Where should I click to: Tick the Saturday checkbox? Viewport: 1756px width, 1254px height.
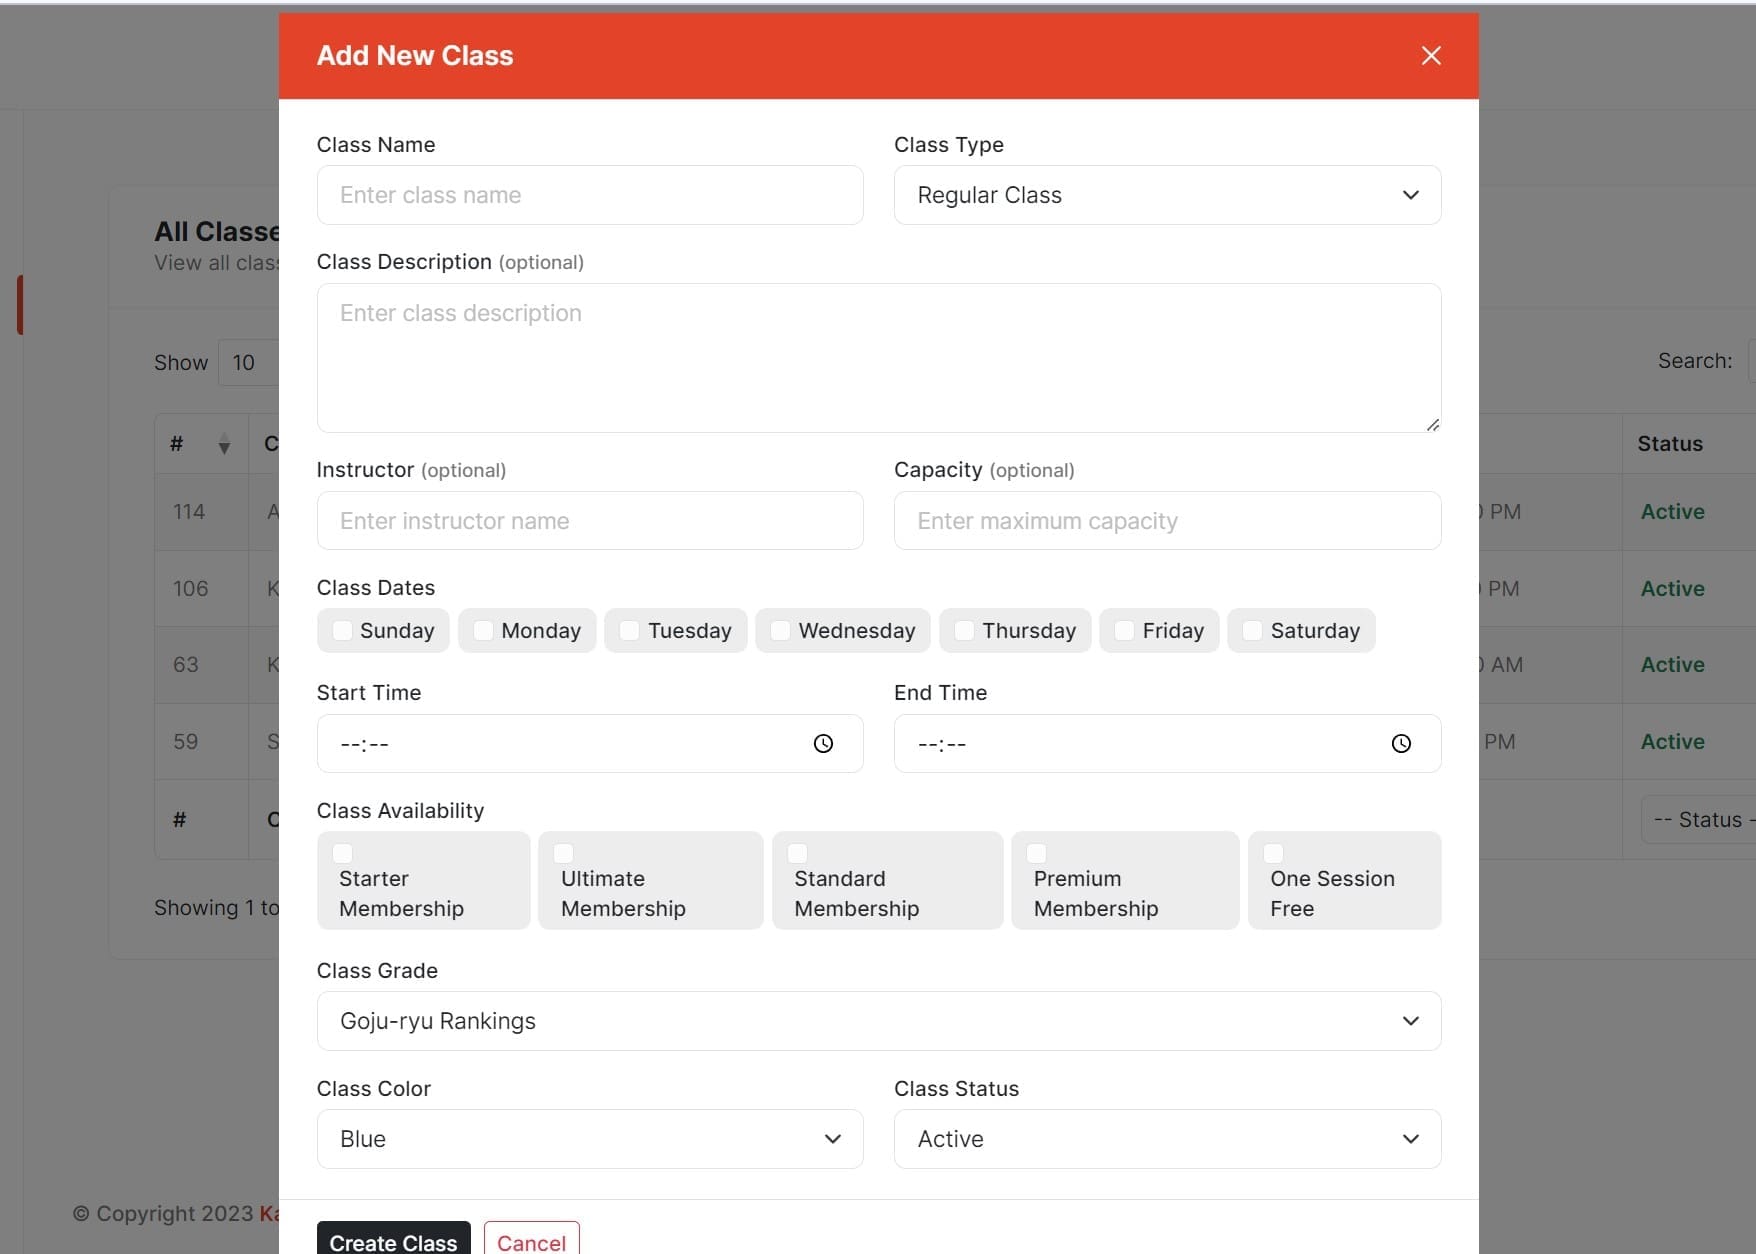click(x=1253, y=631)
